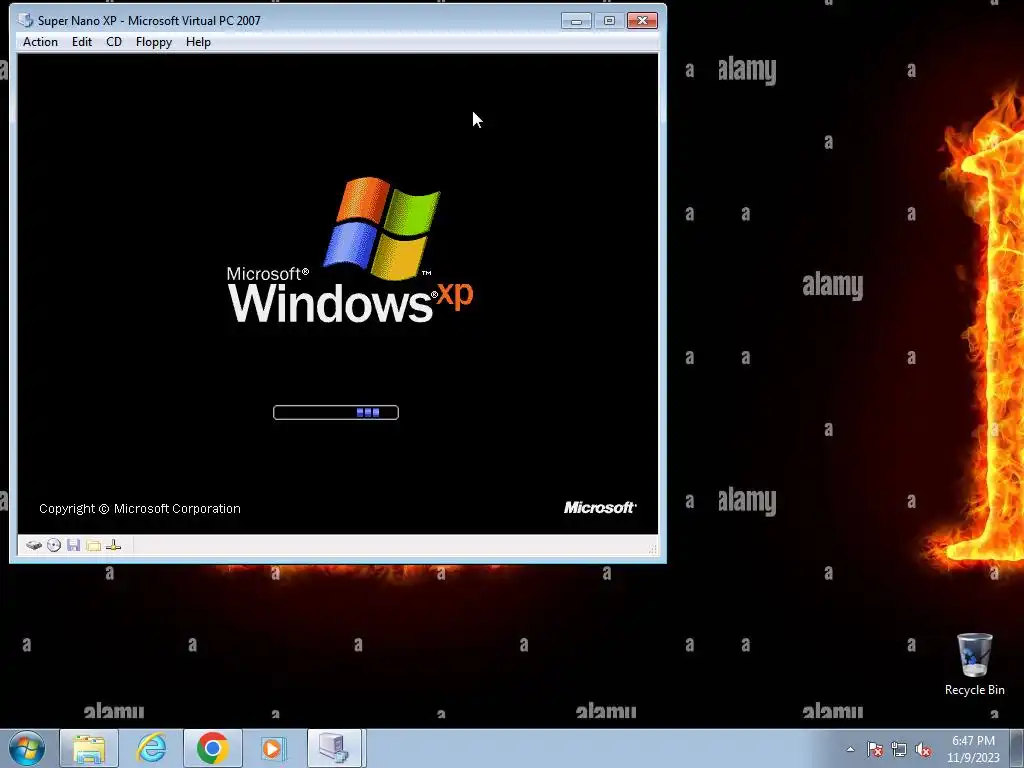Click the network adapter status icon
This screenshot has width=1024, height=768.
[114, 545]
